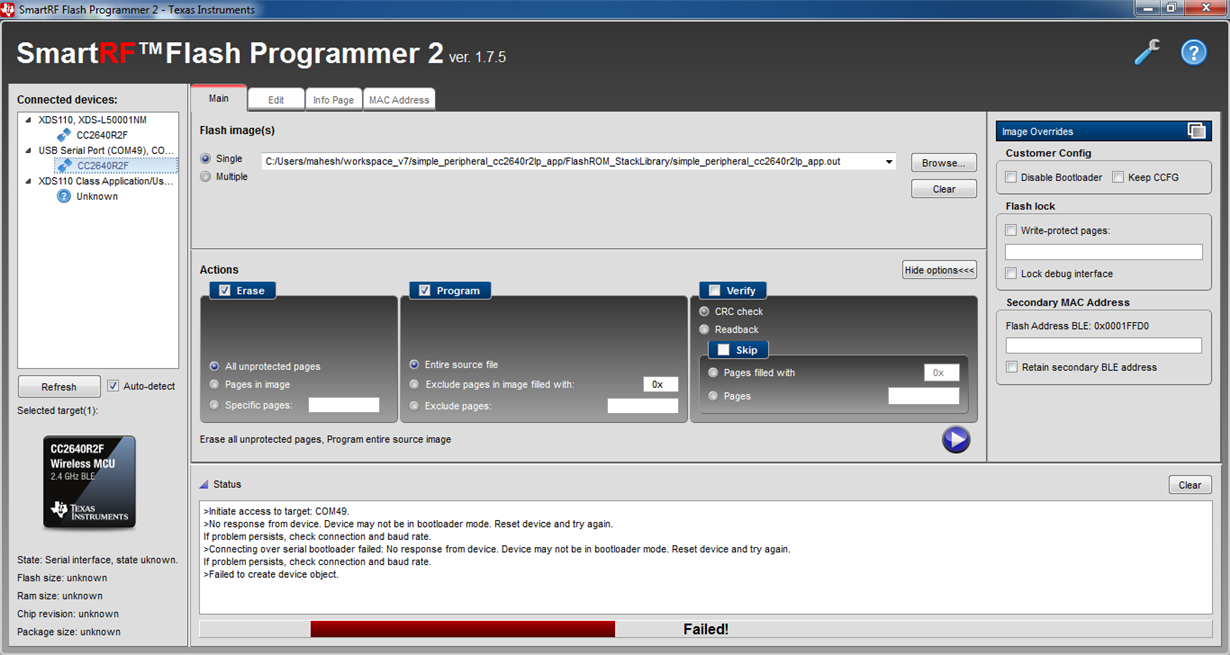Switch to the Main tab

pyautogui.click(x=219, y=98)
